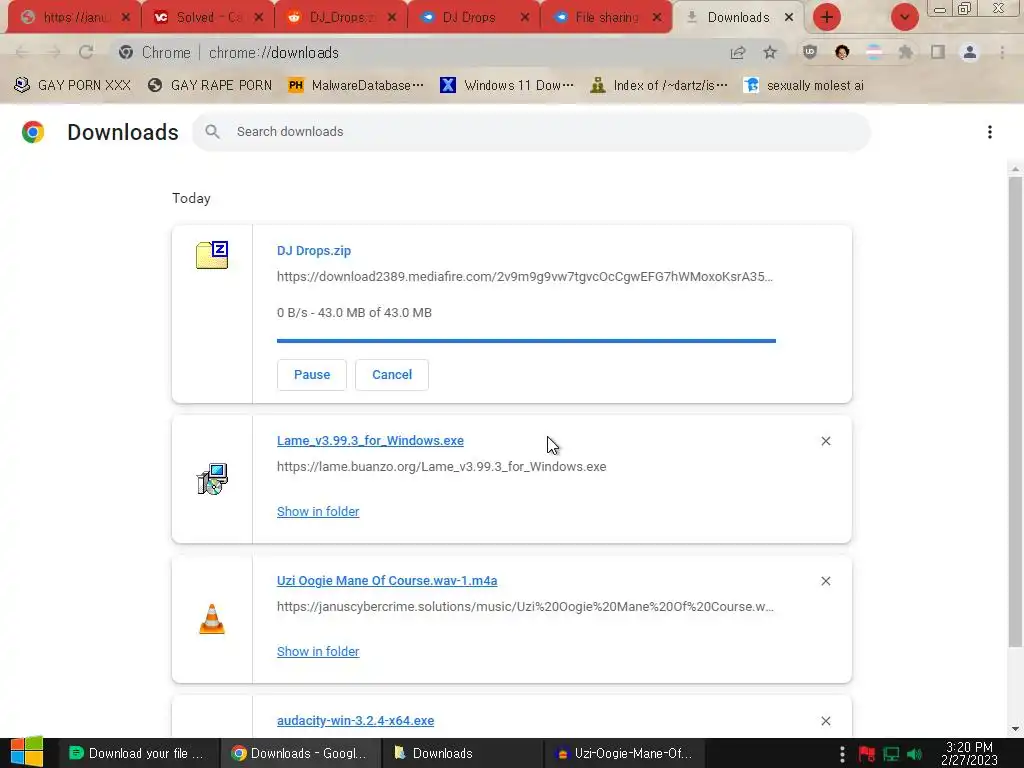This screenshot has width=1024, height=768.
Task: Go back using the back arrow
Action: pyautogui.click(x=22, y=52)
